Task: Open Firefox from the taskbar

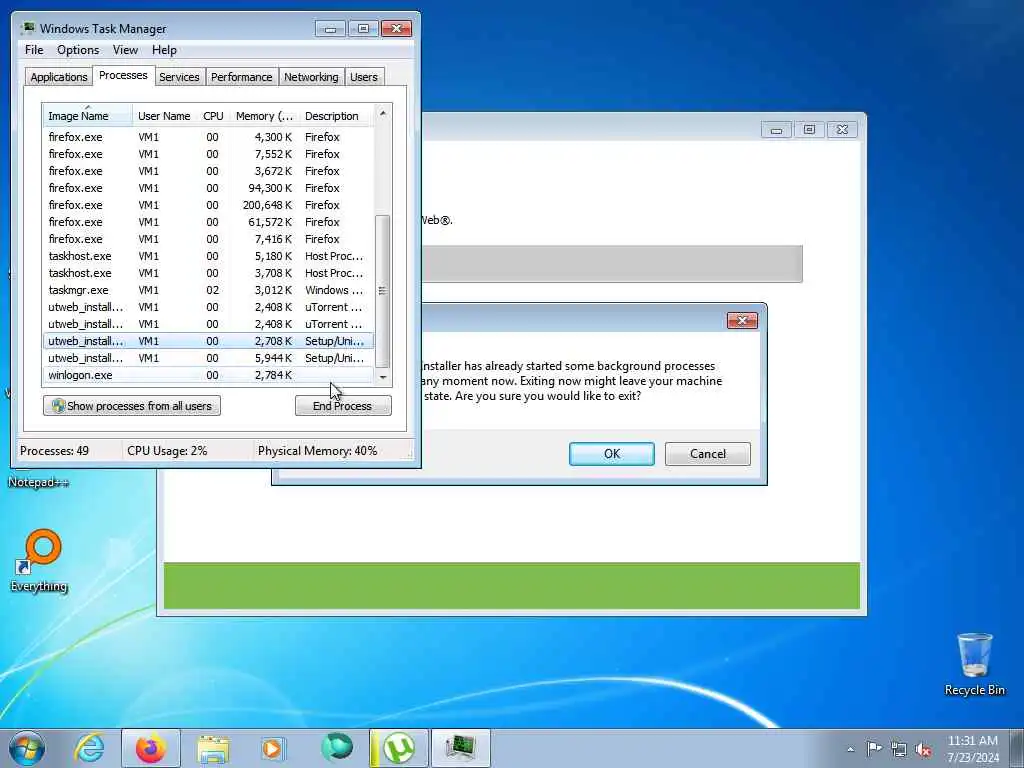Action: click(150, 748)
